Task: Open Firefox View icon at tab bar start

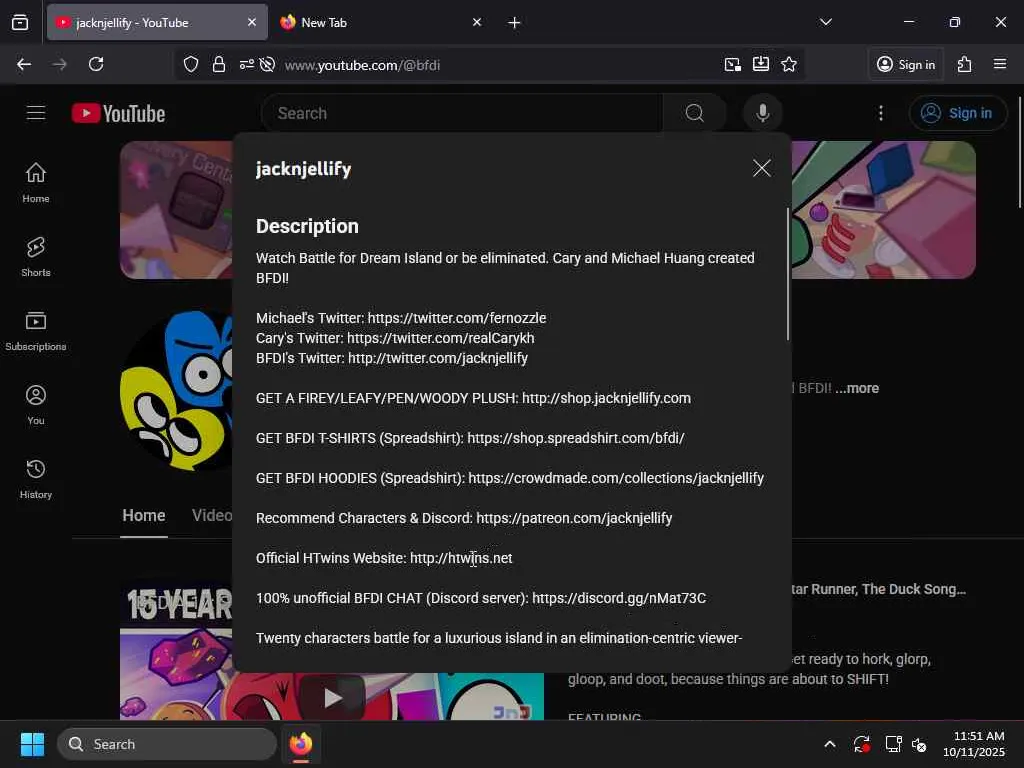Action: pos(20,22)
